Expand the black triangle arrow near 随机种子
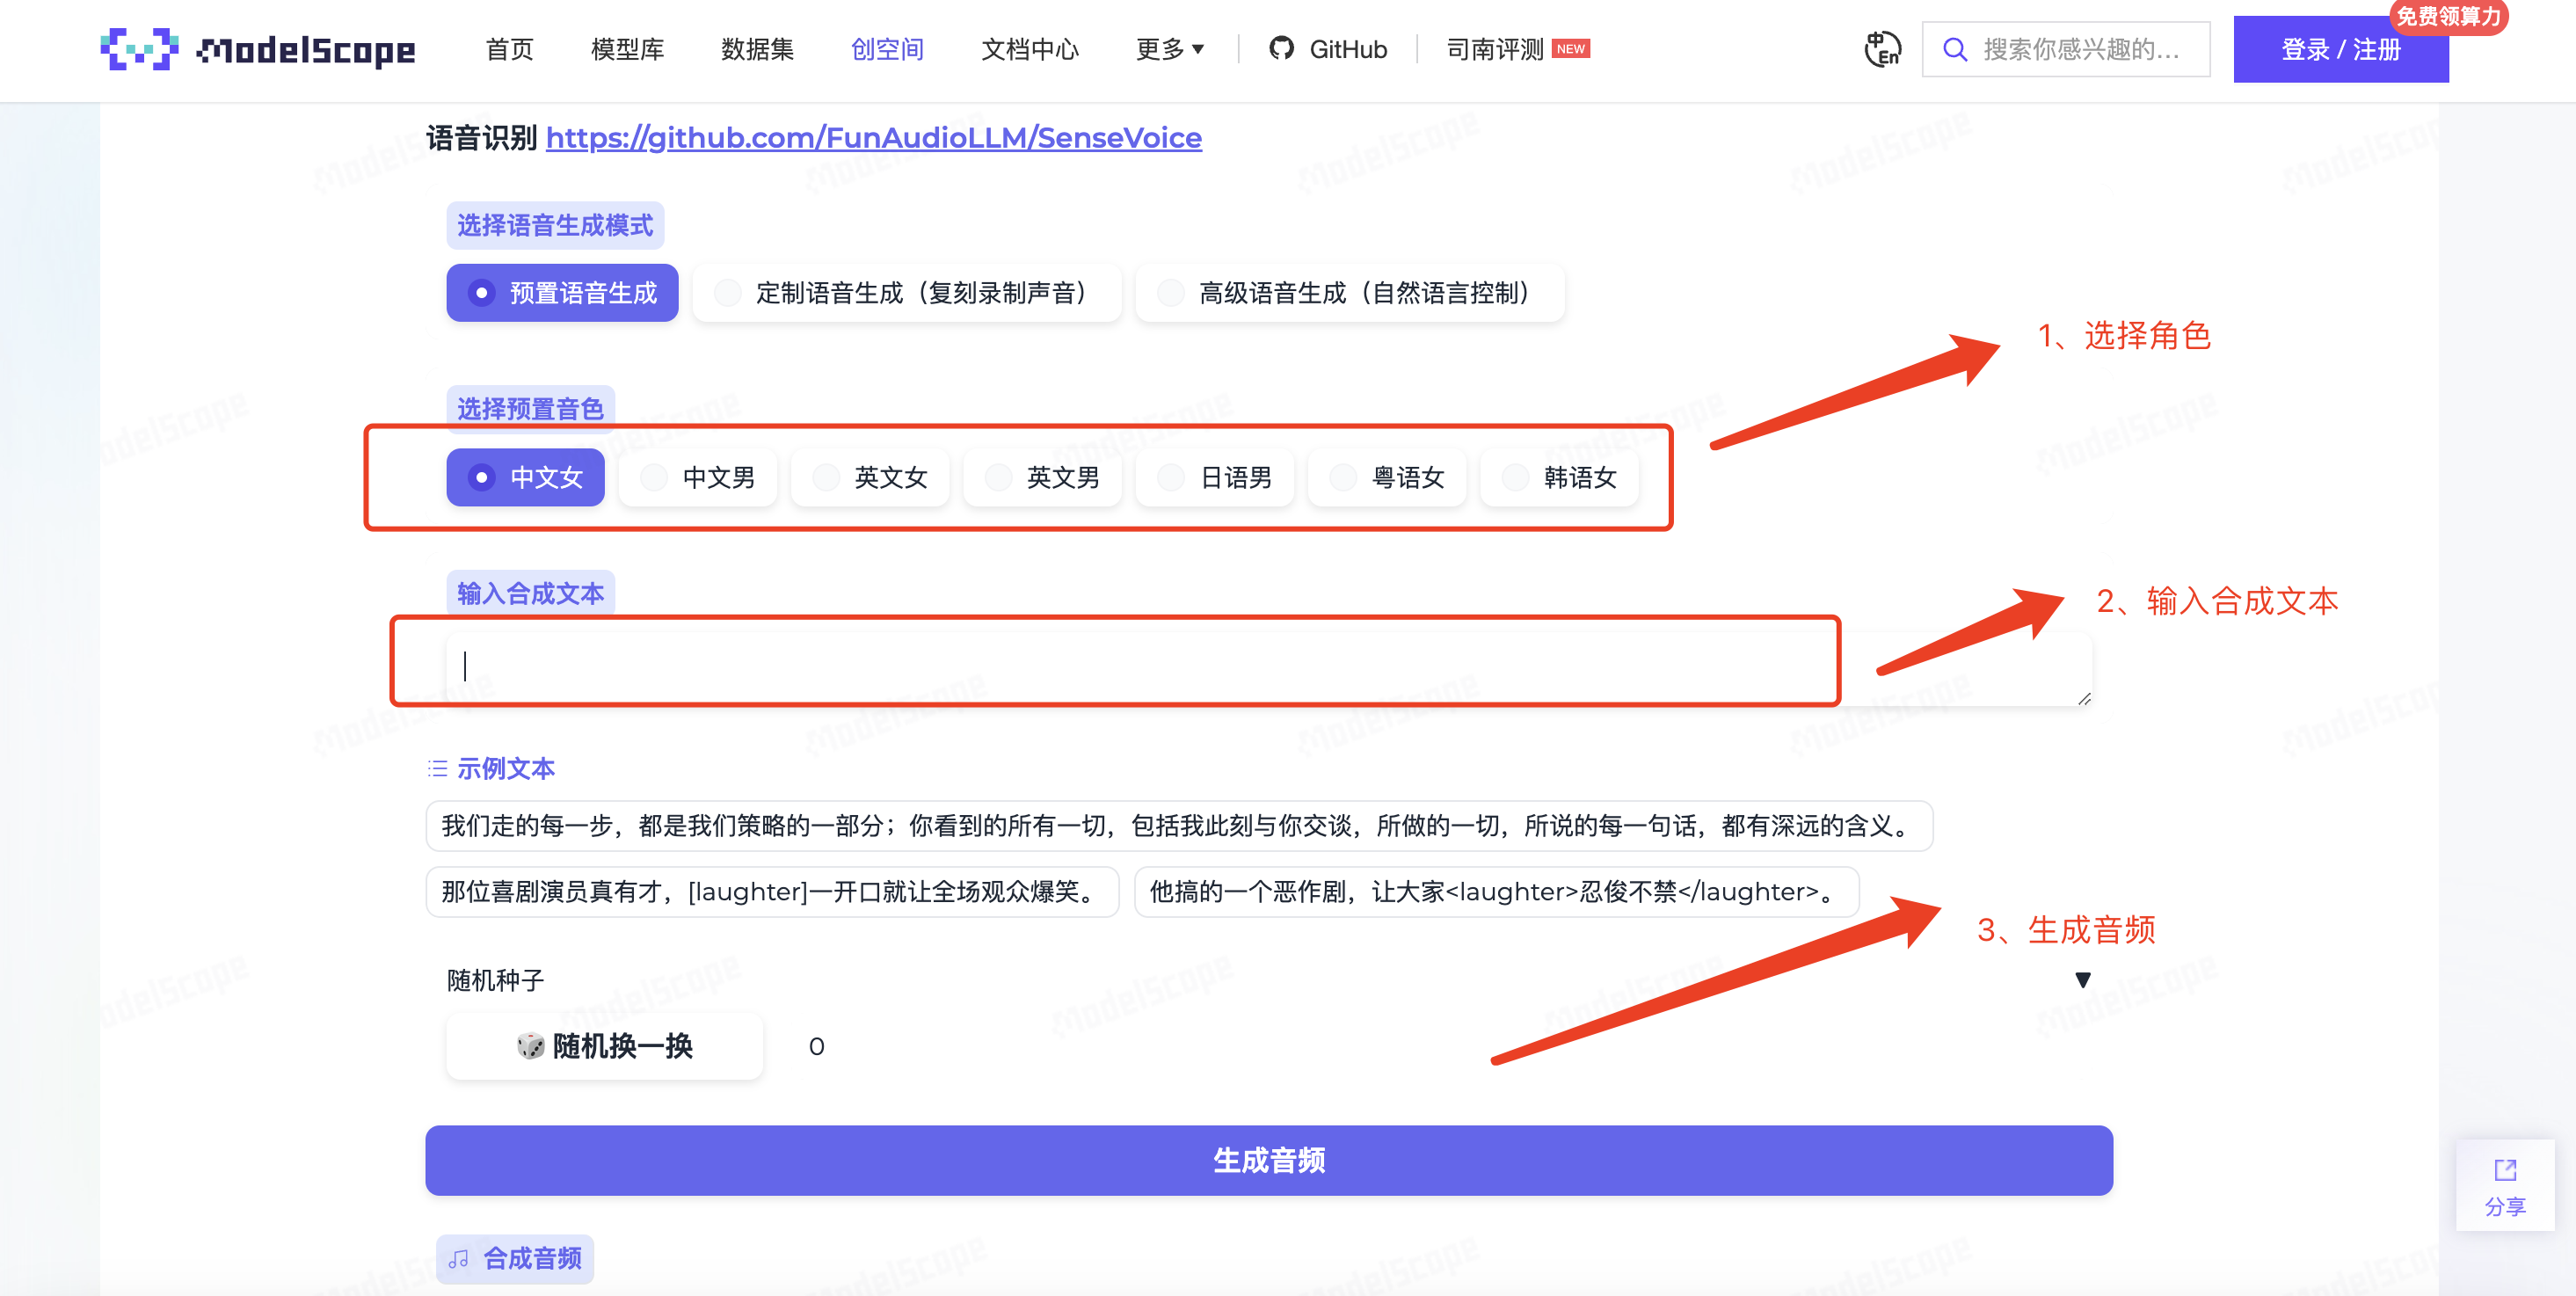 (2082, 980)
